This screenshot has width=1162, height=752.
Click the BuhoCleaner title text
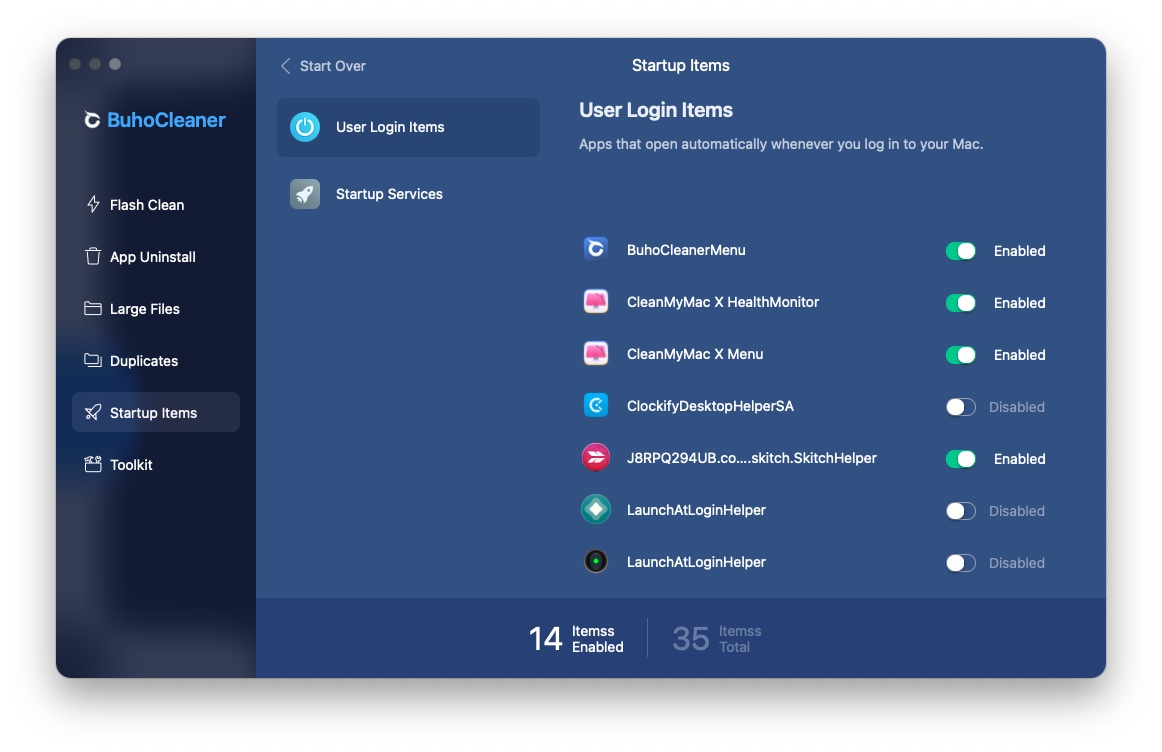(x=166, y=120)
